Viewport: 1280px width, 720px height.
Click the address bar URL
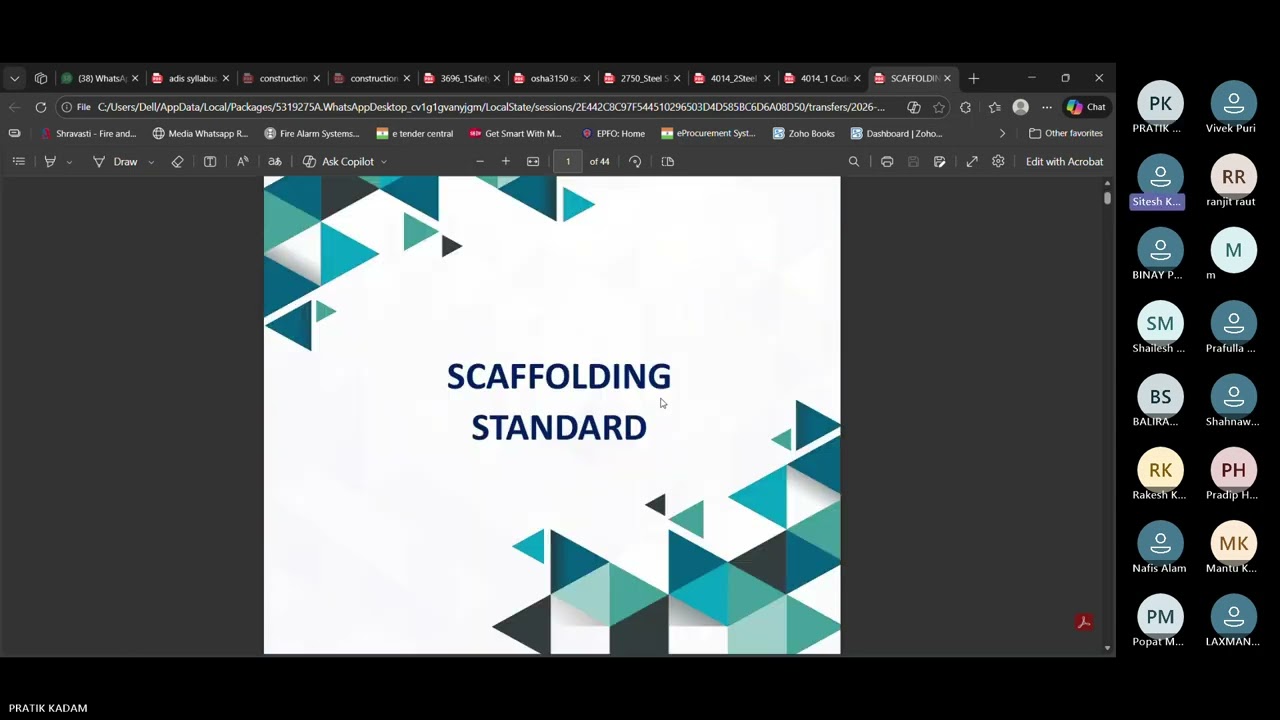[x=490, y=107]
